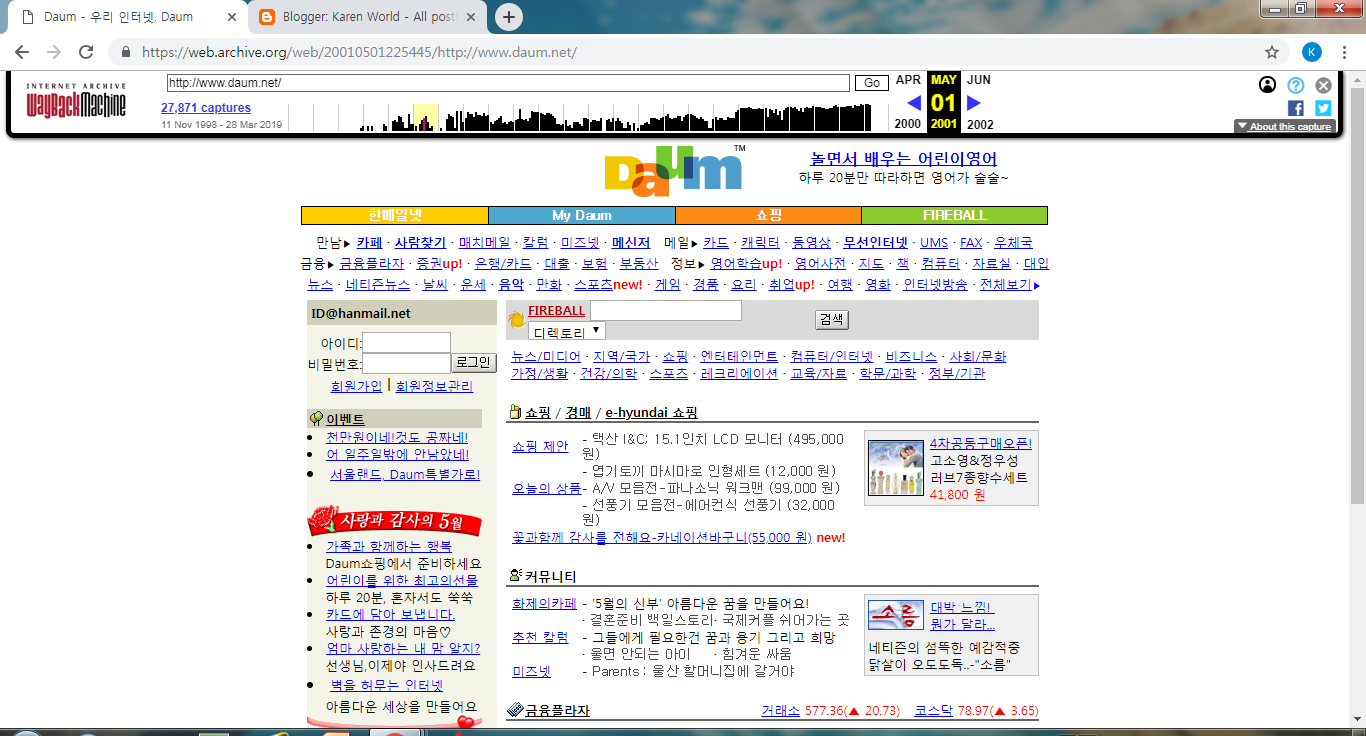This screenshot has width=1366, height=736.
Task: Share capture on Twitter icon
Action: (1323, 108)
